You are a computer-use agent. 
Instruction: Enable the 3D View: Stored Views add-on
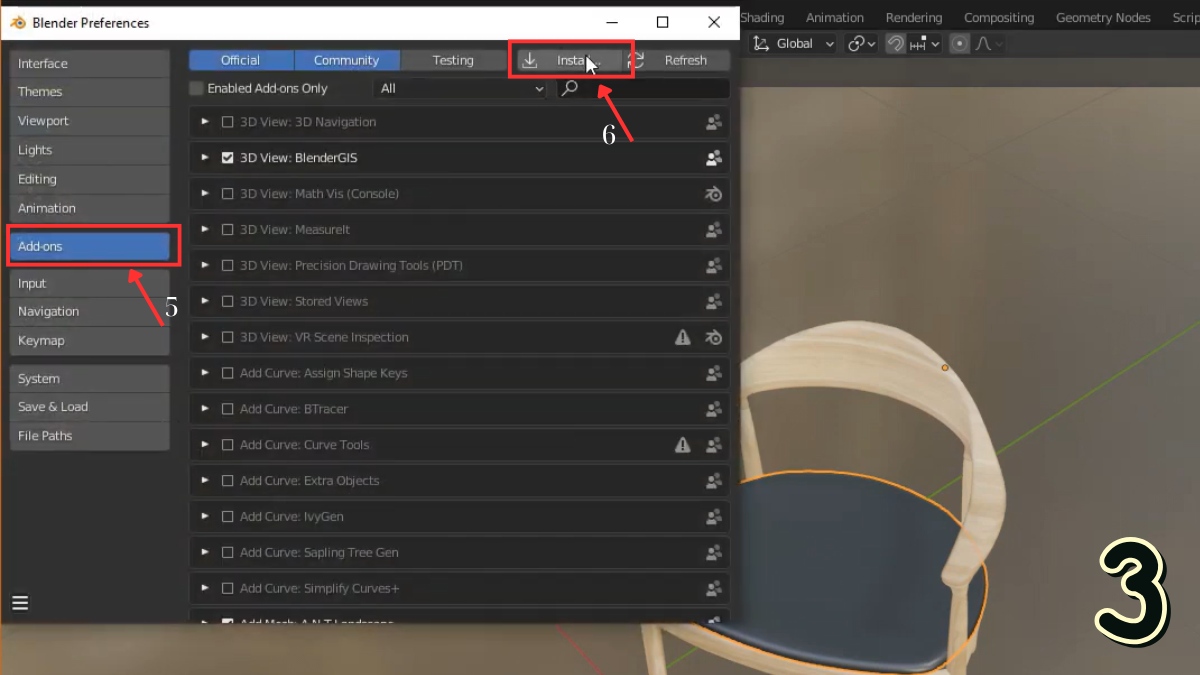(x=227, y=301)
